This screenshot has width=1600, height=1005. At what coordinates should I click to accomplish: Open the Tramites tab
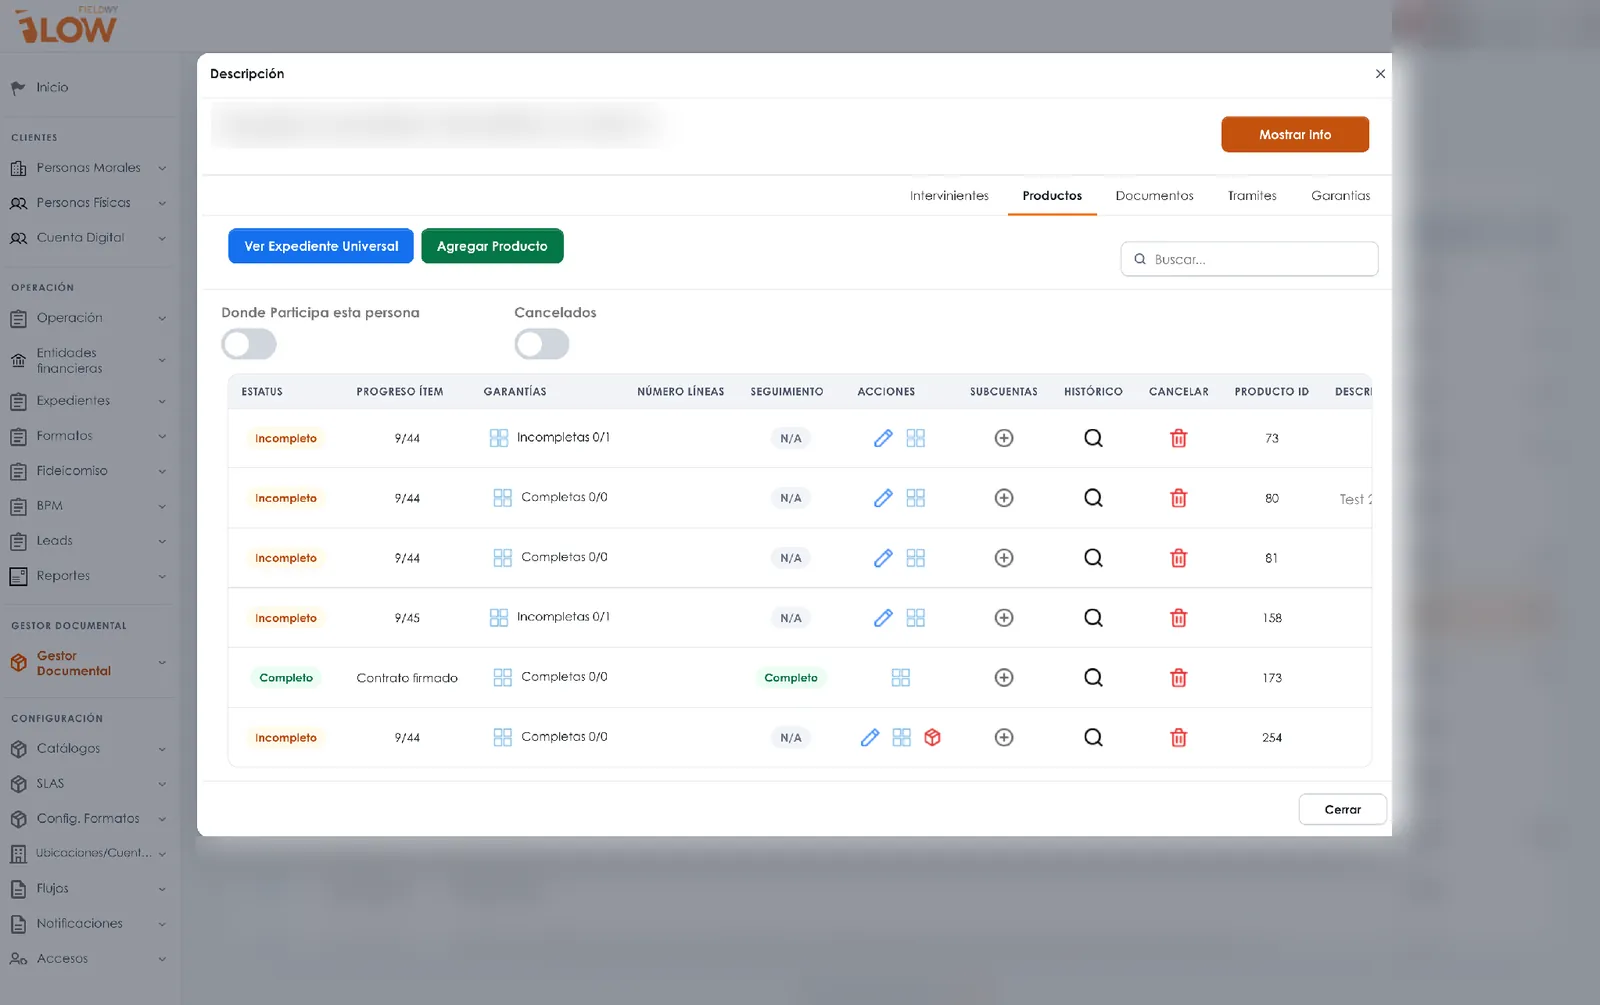(x=1252, y=196)
